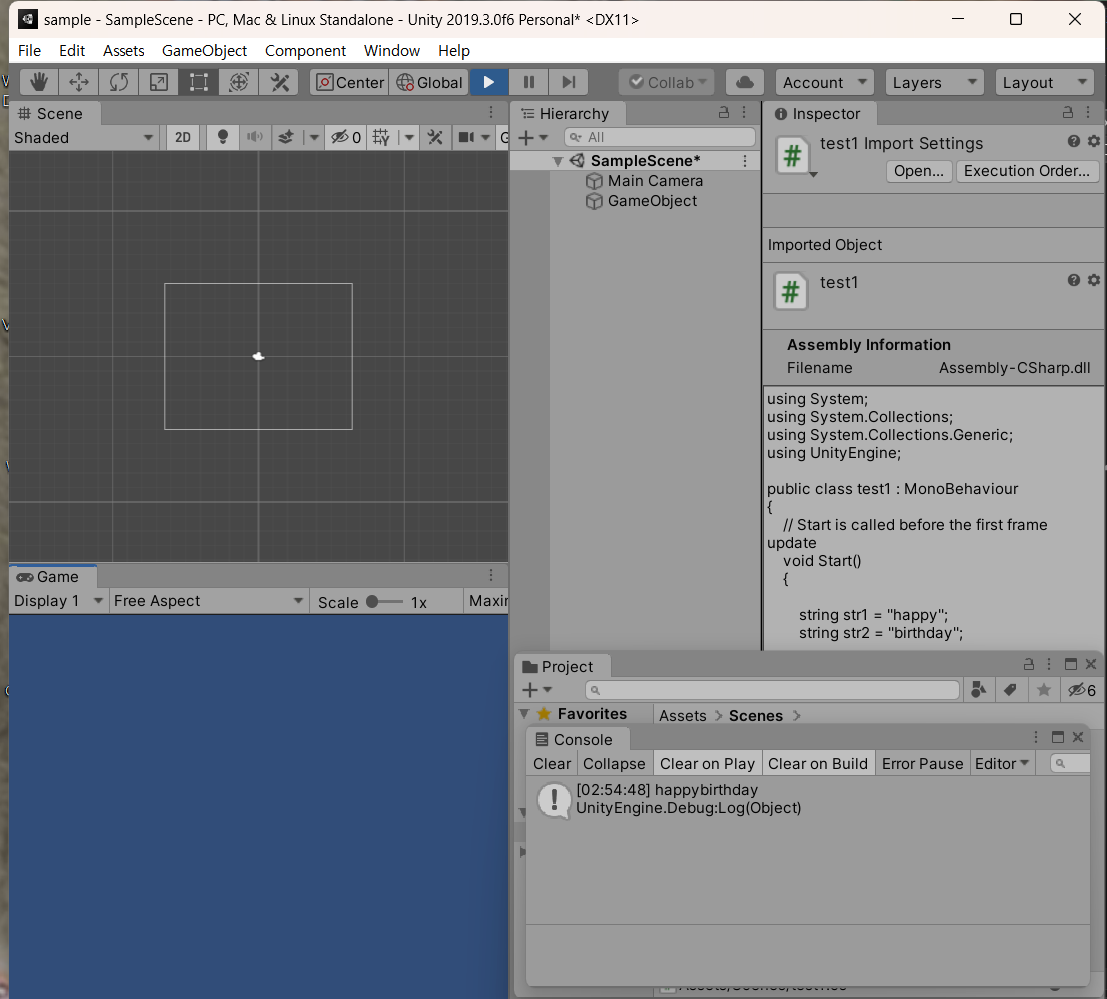Open Hierarchy panel options menu
The height and width of the screenshot is (999, 1107).
744,112
